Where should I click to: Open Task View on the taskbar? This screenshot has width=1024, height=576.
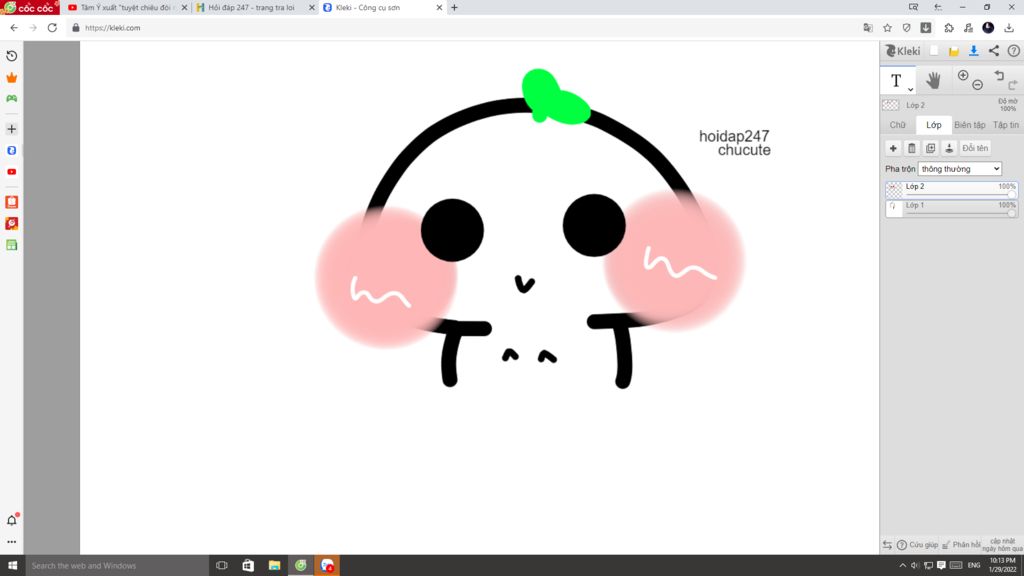pyautogui.click(x=222, y=566)
